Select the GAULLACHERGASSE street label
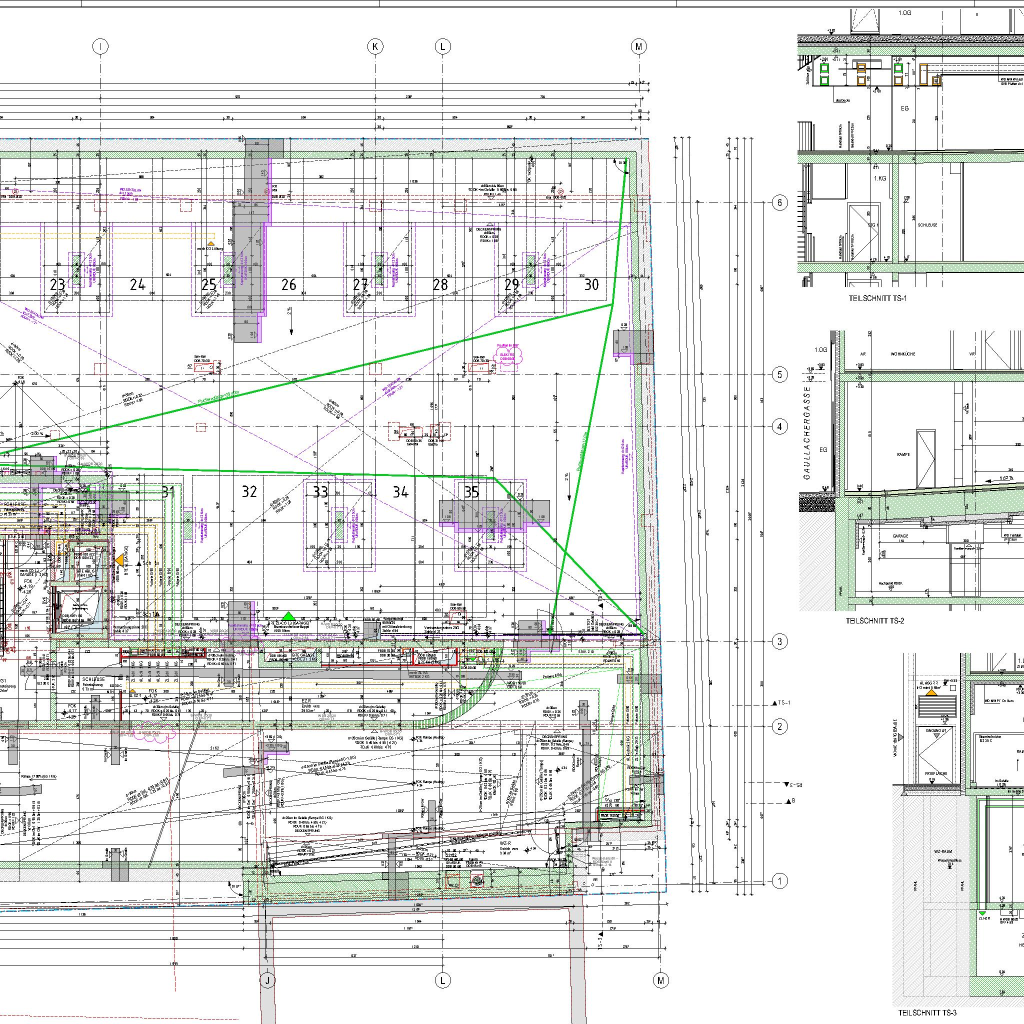 point(807,435)
